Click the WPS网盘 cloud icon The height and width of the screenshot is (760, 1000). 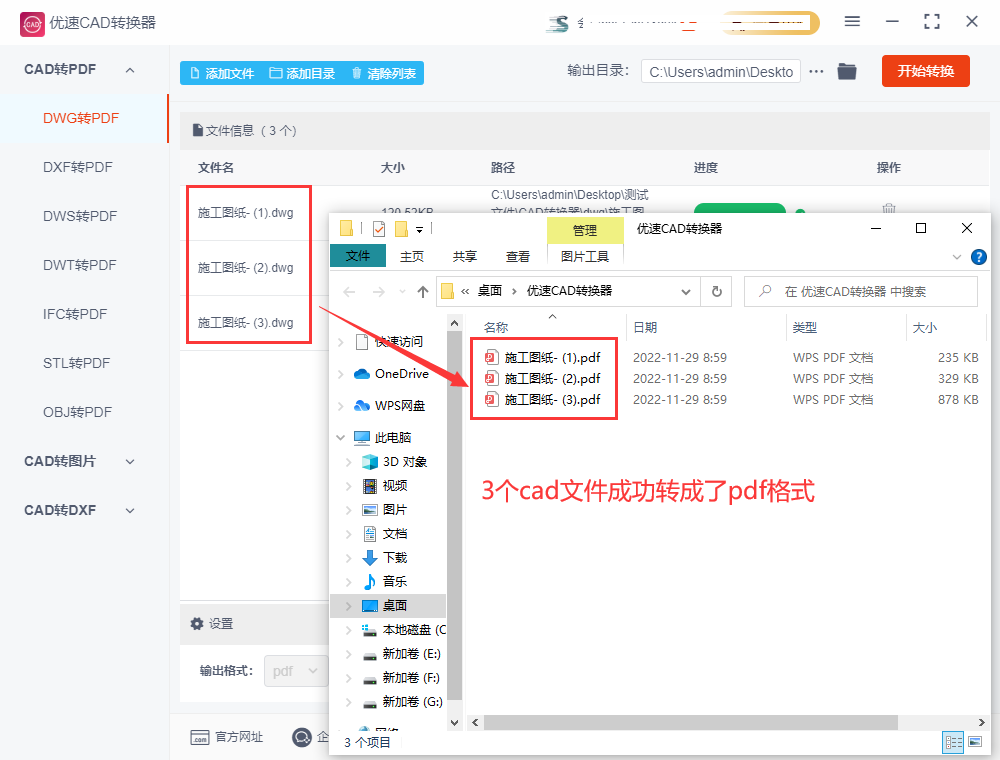tap(362, 406)
